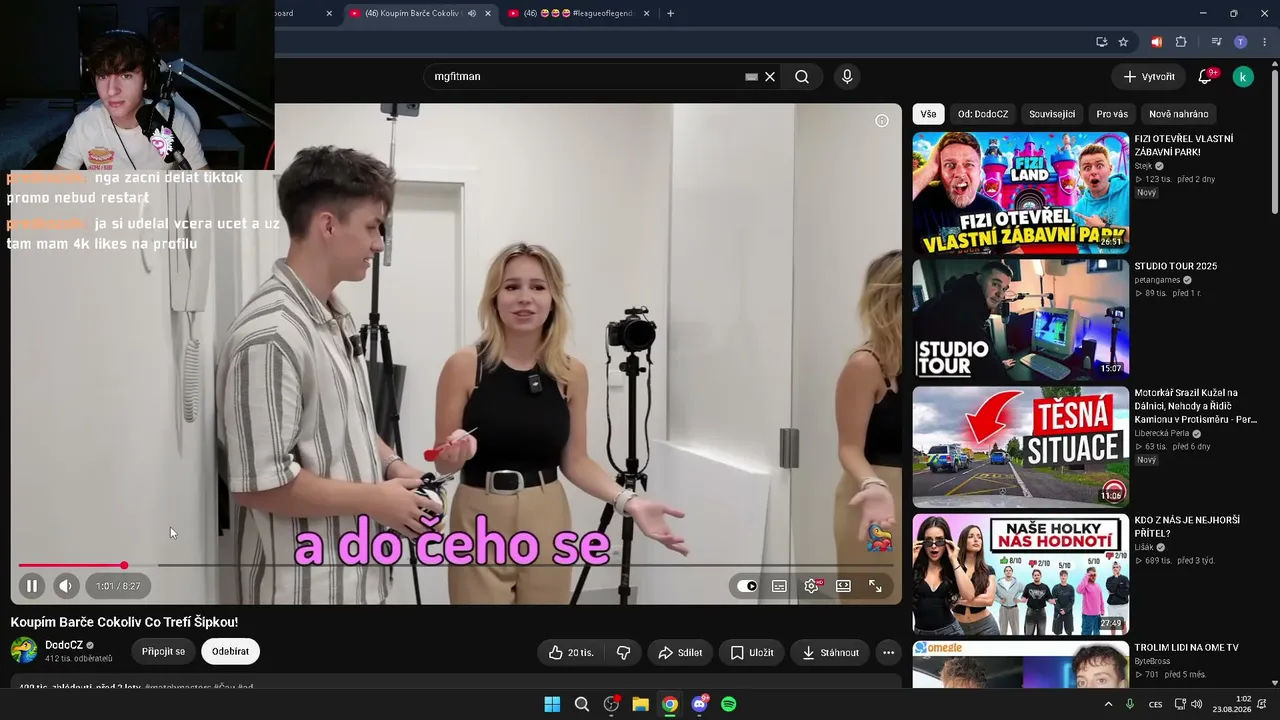Open the red speaker extension
This screenshot has height=720, width=1280.
click(1156, 42)
